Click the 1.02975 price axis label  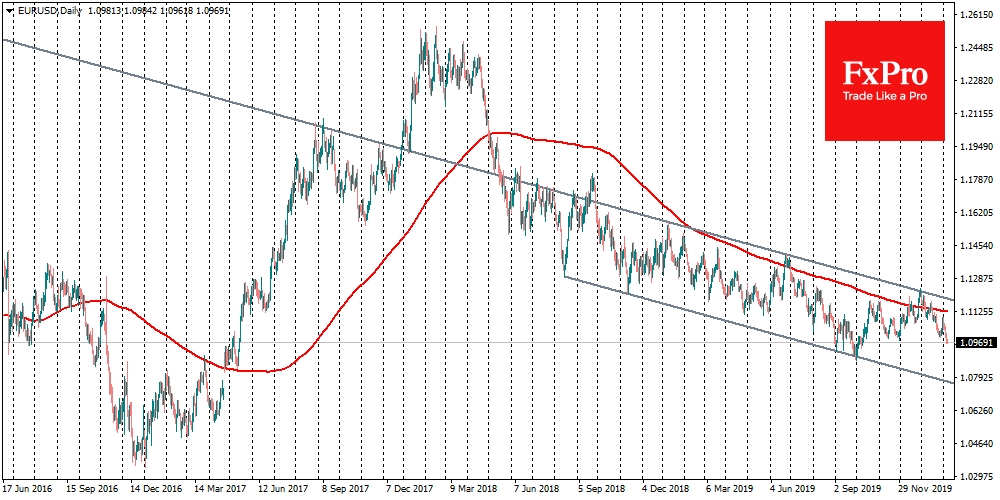(978, 476)
